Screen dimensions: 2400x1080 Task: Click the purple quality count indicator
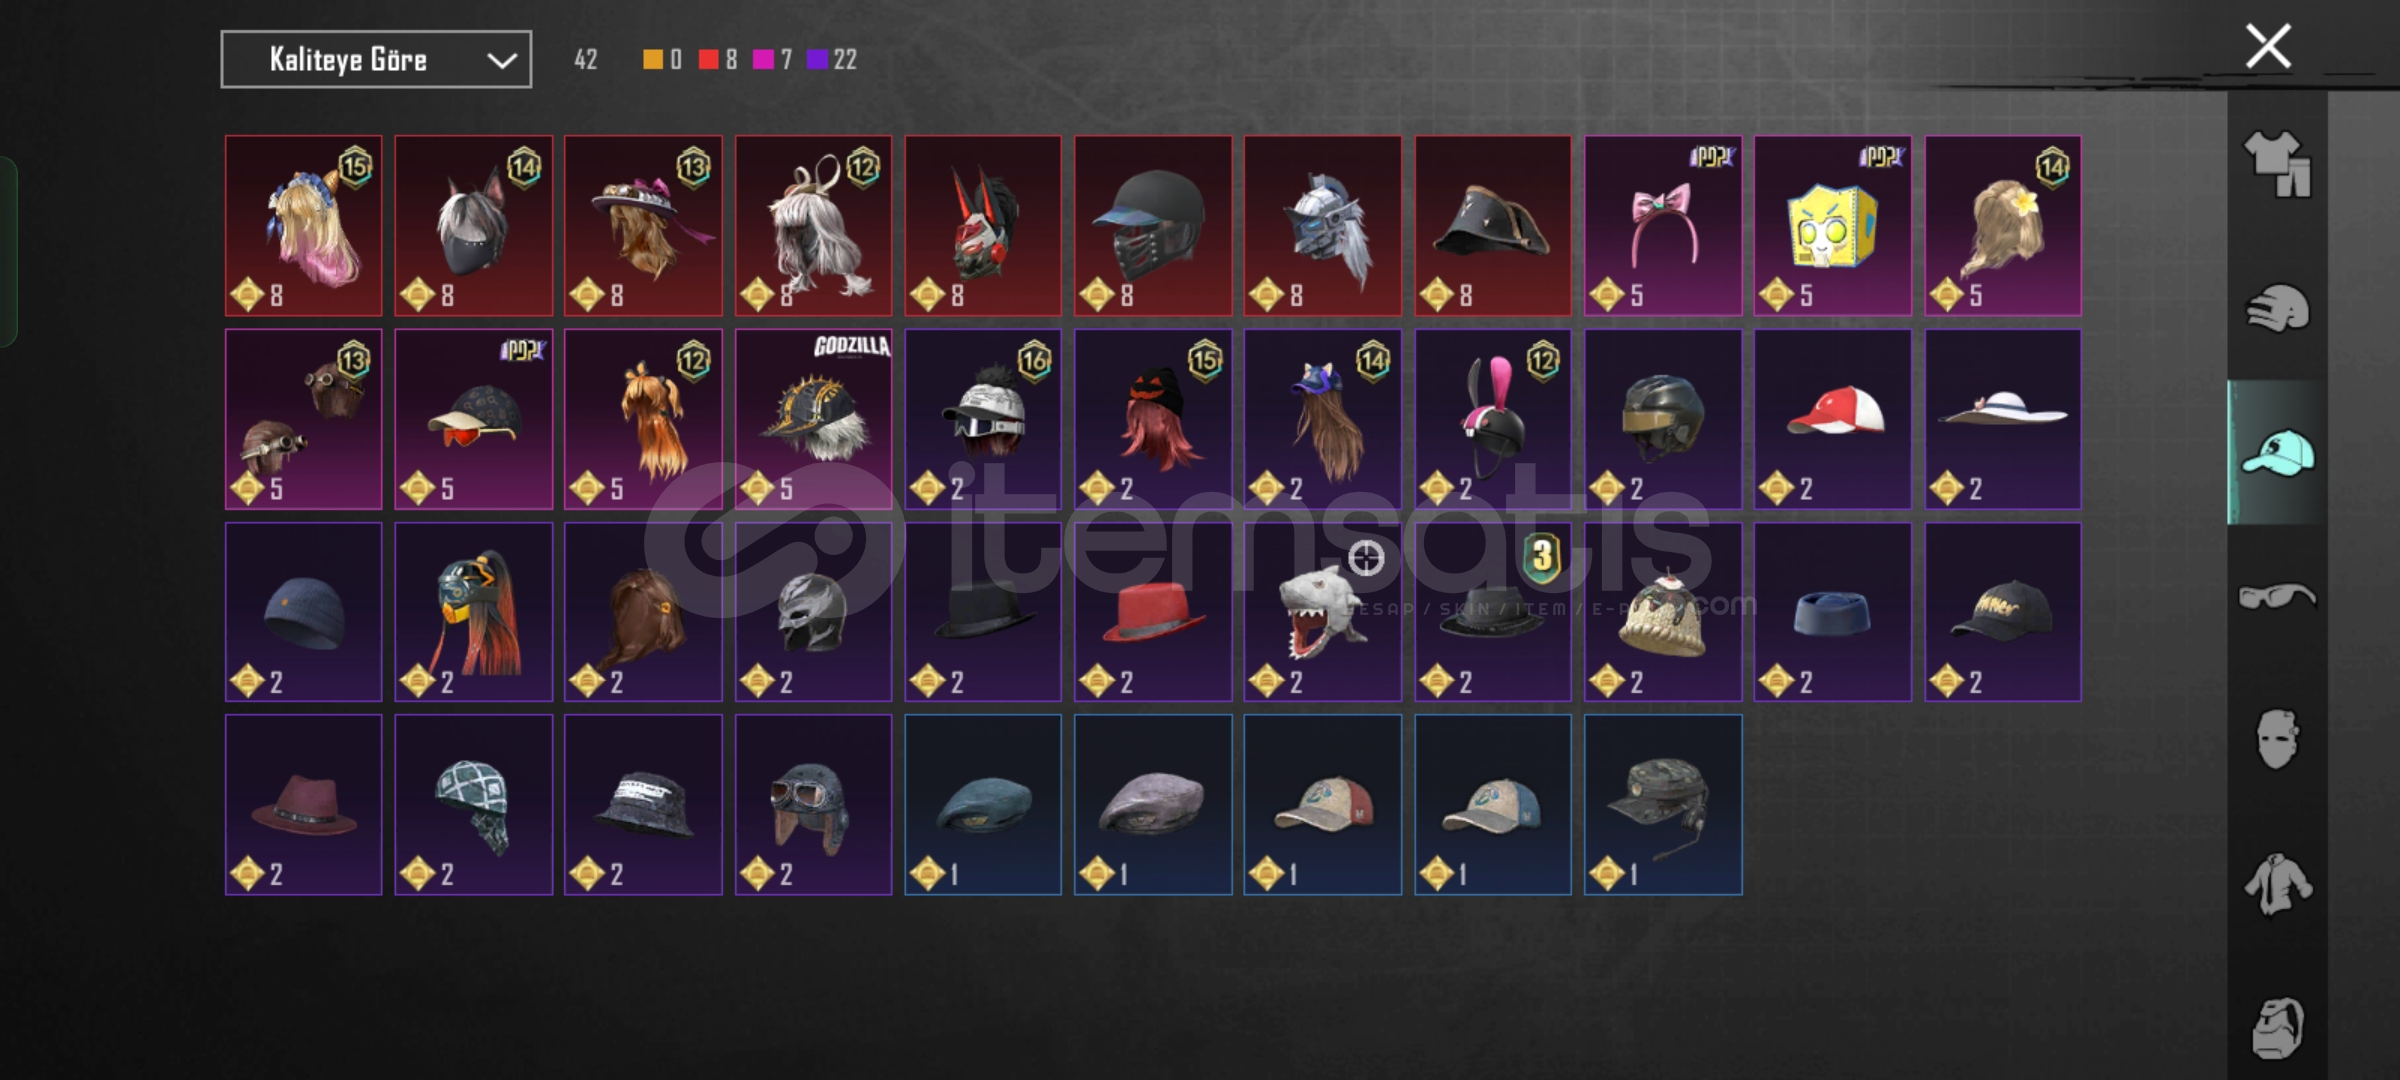pyautogui.click(x=832, y=60)
